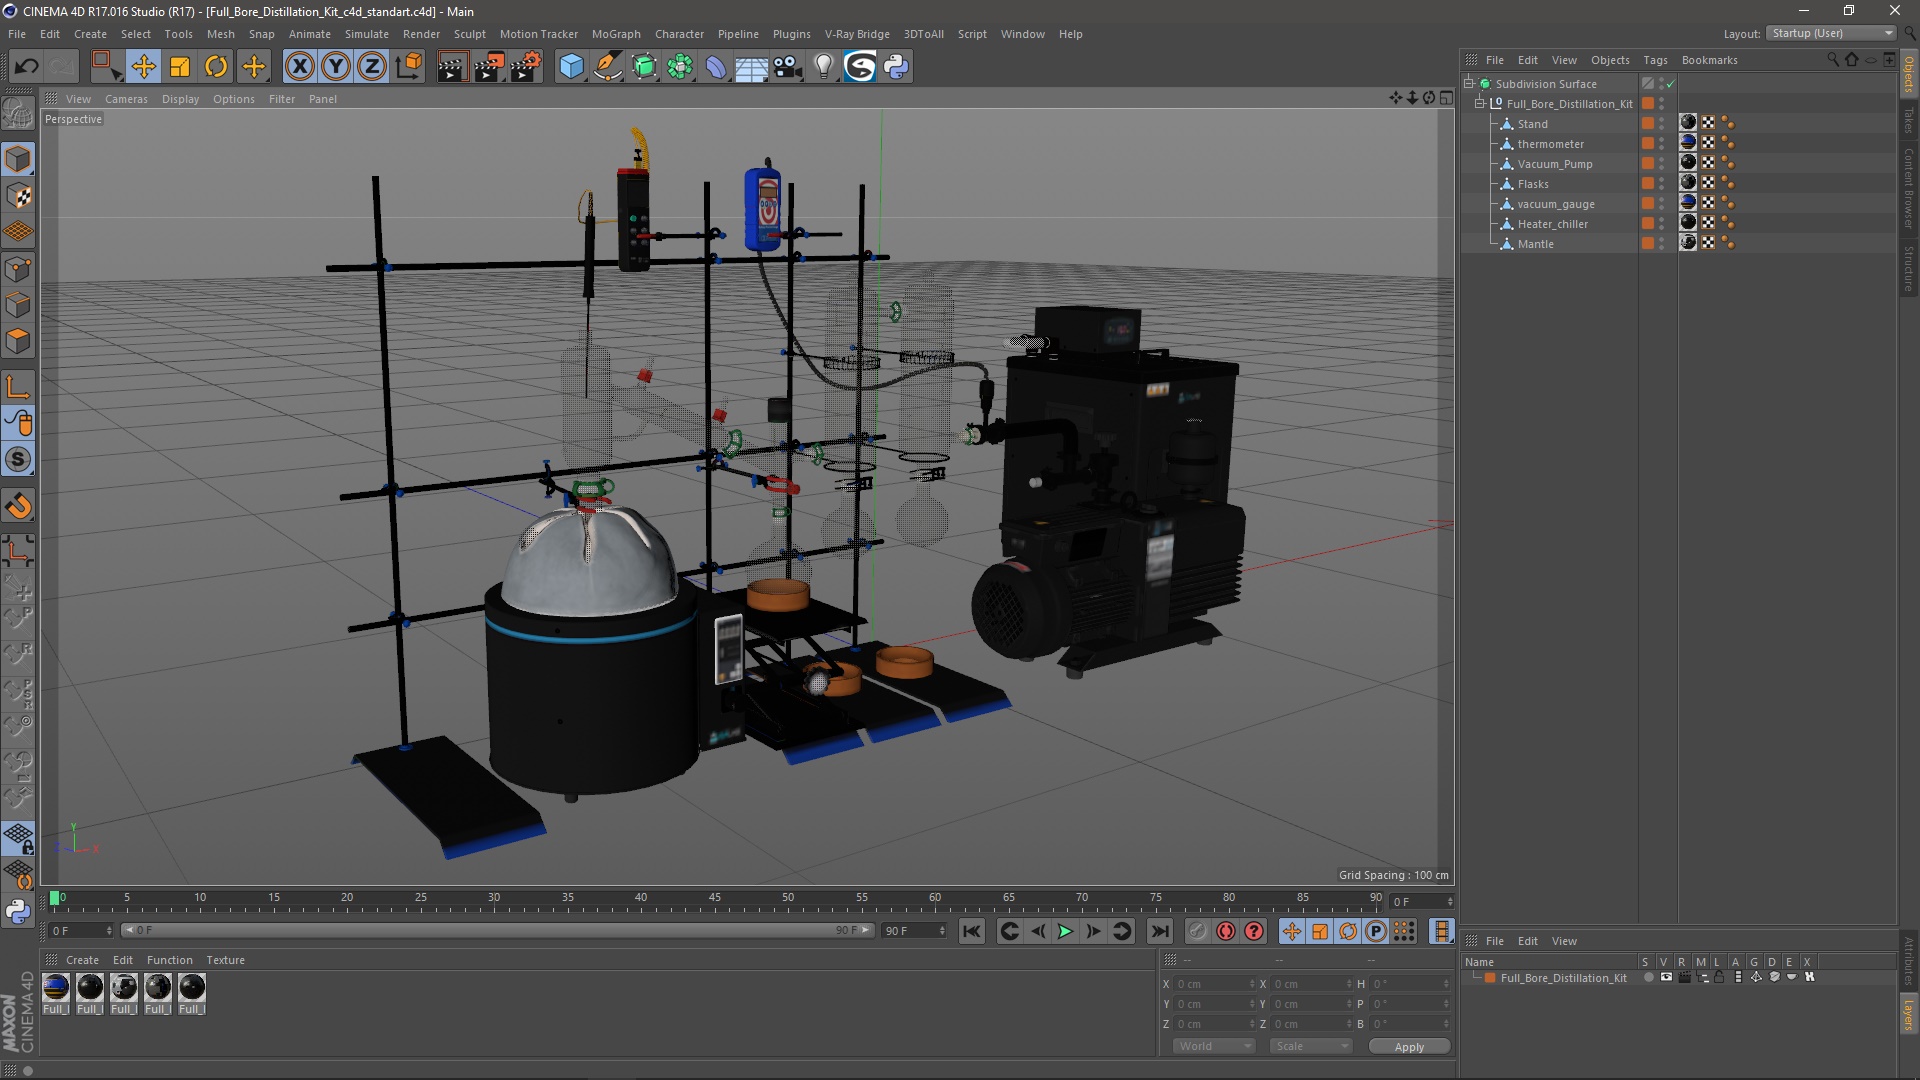Switch to the Structure side tab
Viewport: 1920px width, 1080px height.
(x=1909, y=268)
